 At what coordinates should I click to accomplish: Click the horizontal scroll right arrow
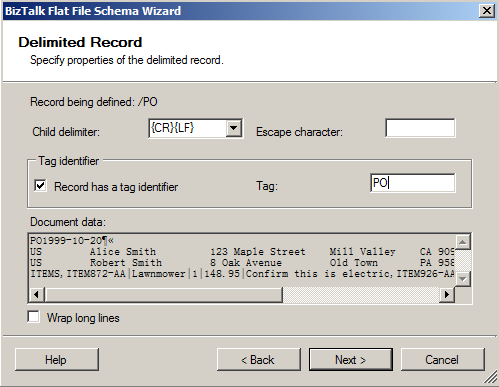pyautogui.click(x=447, y=295)
